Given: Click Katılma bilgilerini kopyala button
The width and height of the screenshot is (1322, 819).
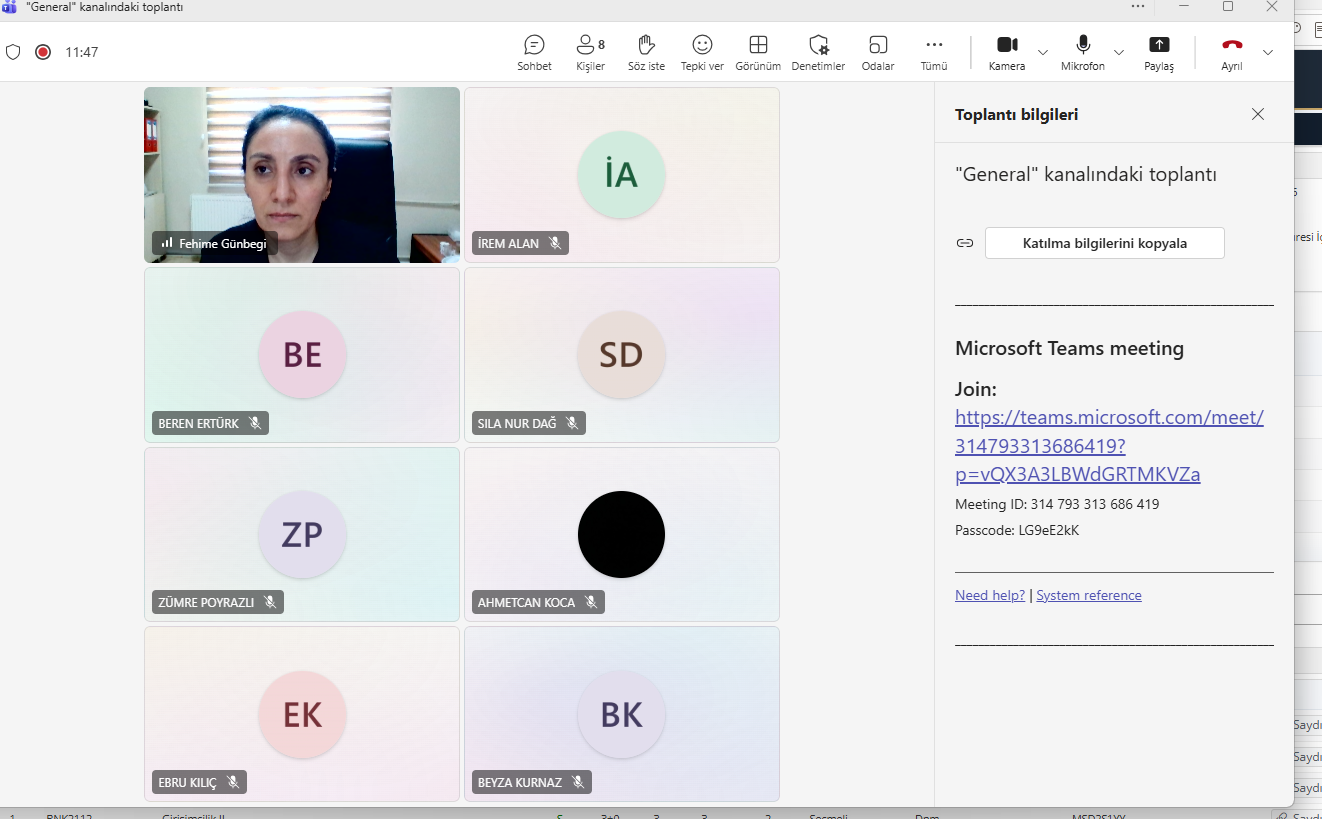Looking at the screenshot, I should click(1105, 243).
